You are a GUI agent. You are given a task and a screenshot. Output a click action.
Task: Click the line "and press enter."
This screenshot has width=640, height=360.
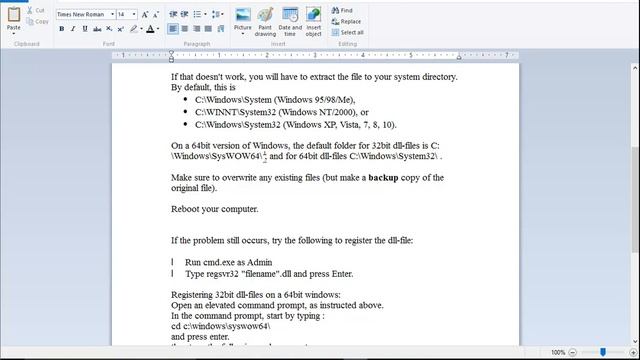click(200, 337)
